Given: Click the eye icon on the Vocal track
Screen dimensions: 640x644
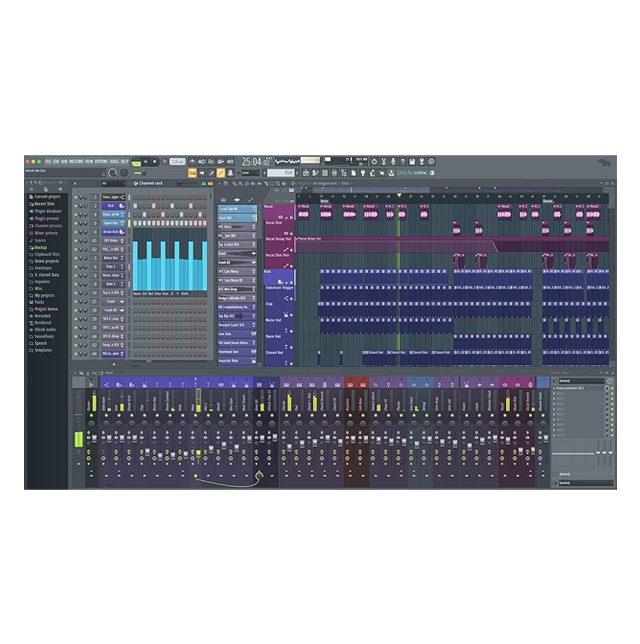Looking at the screenshot, I should click(281, 217).
